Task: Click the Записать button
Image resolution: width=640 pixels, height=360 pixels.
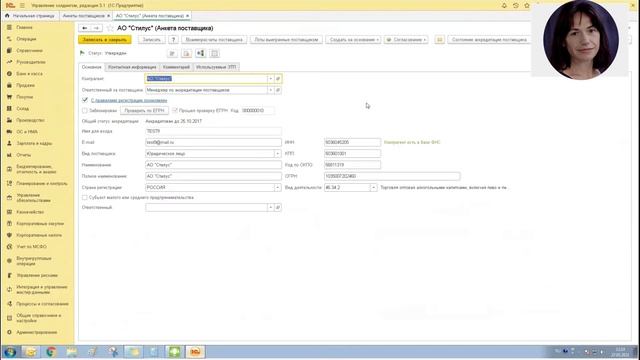Action: coord(151,40)
